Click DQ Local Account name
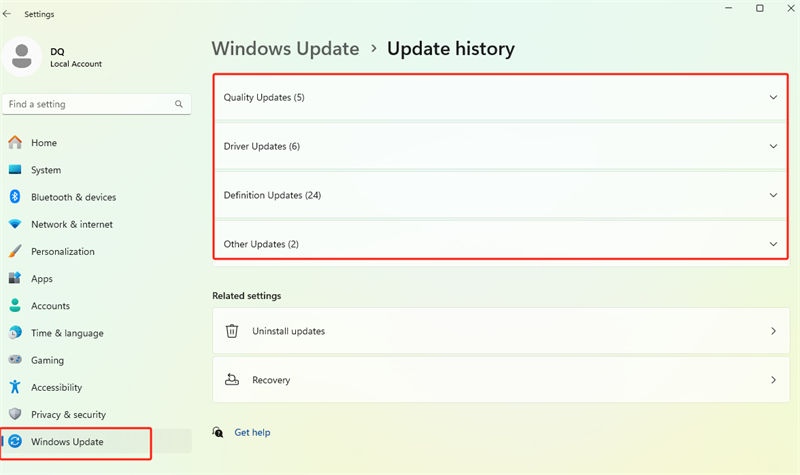 76,57
